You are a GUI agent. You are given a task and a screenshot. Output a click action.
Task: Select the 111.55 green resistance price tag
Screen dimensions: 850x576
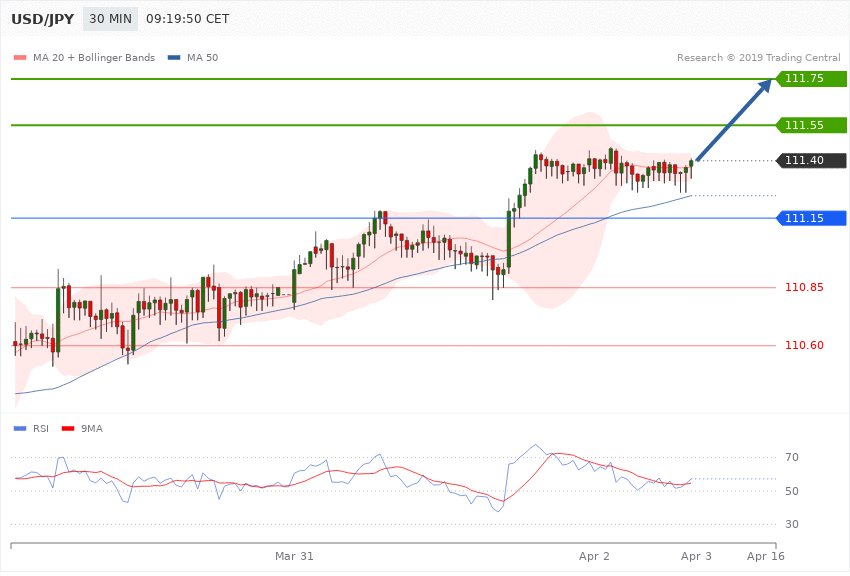tap(811, 125)
